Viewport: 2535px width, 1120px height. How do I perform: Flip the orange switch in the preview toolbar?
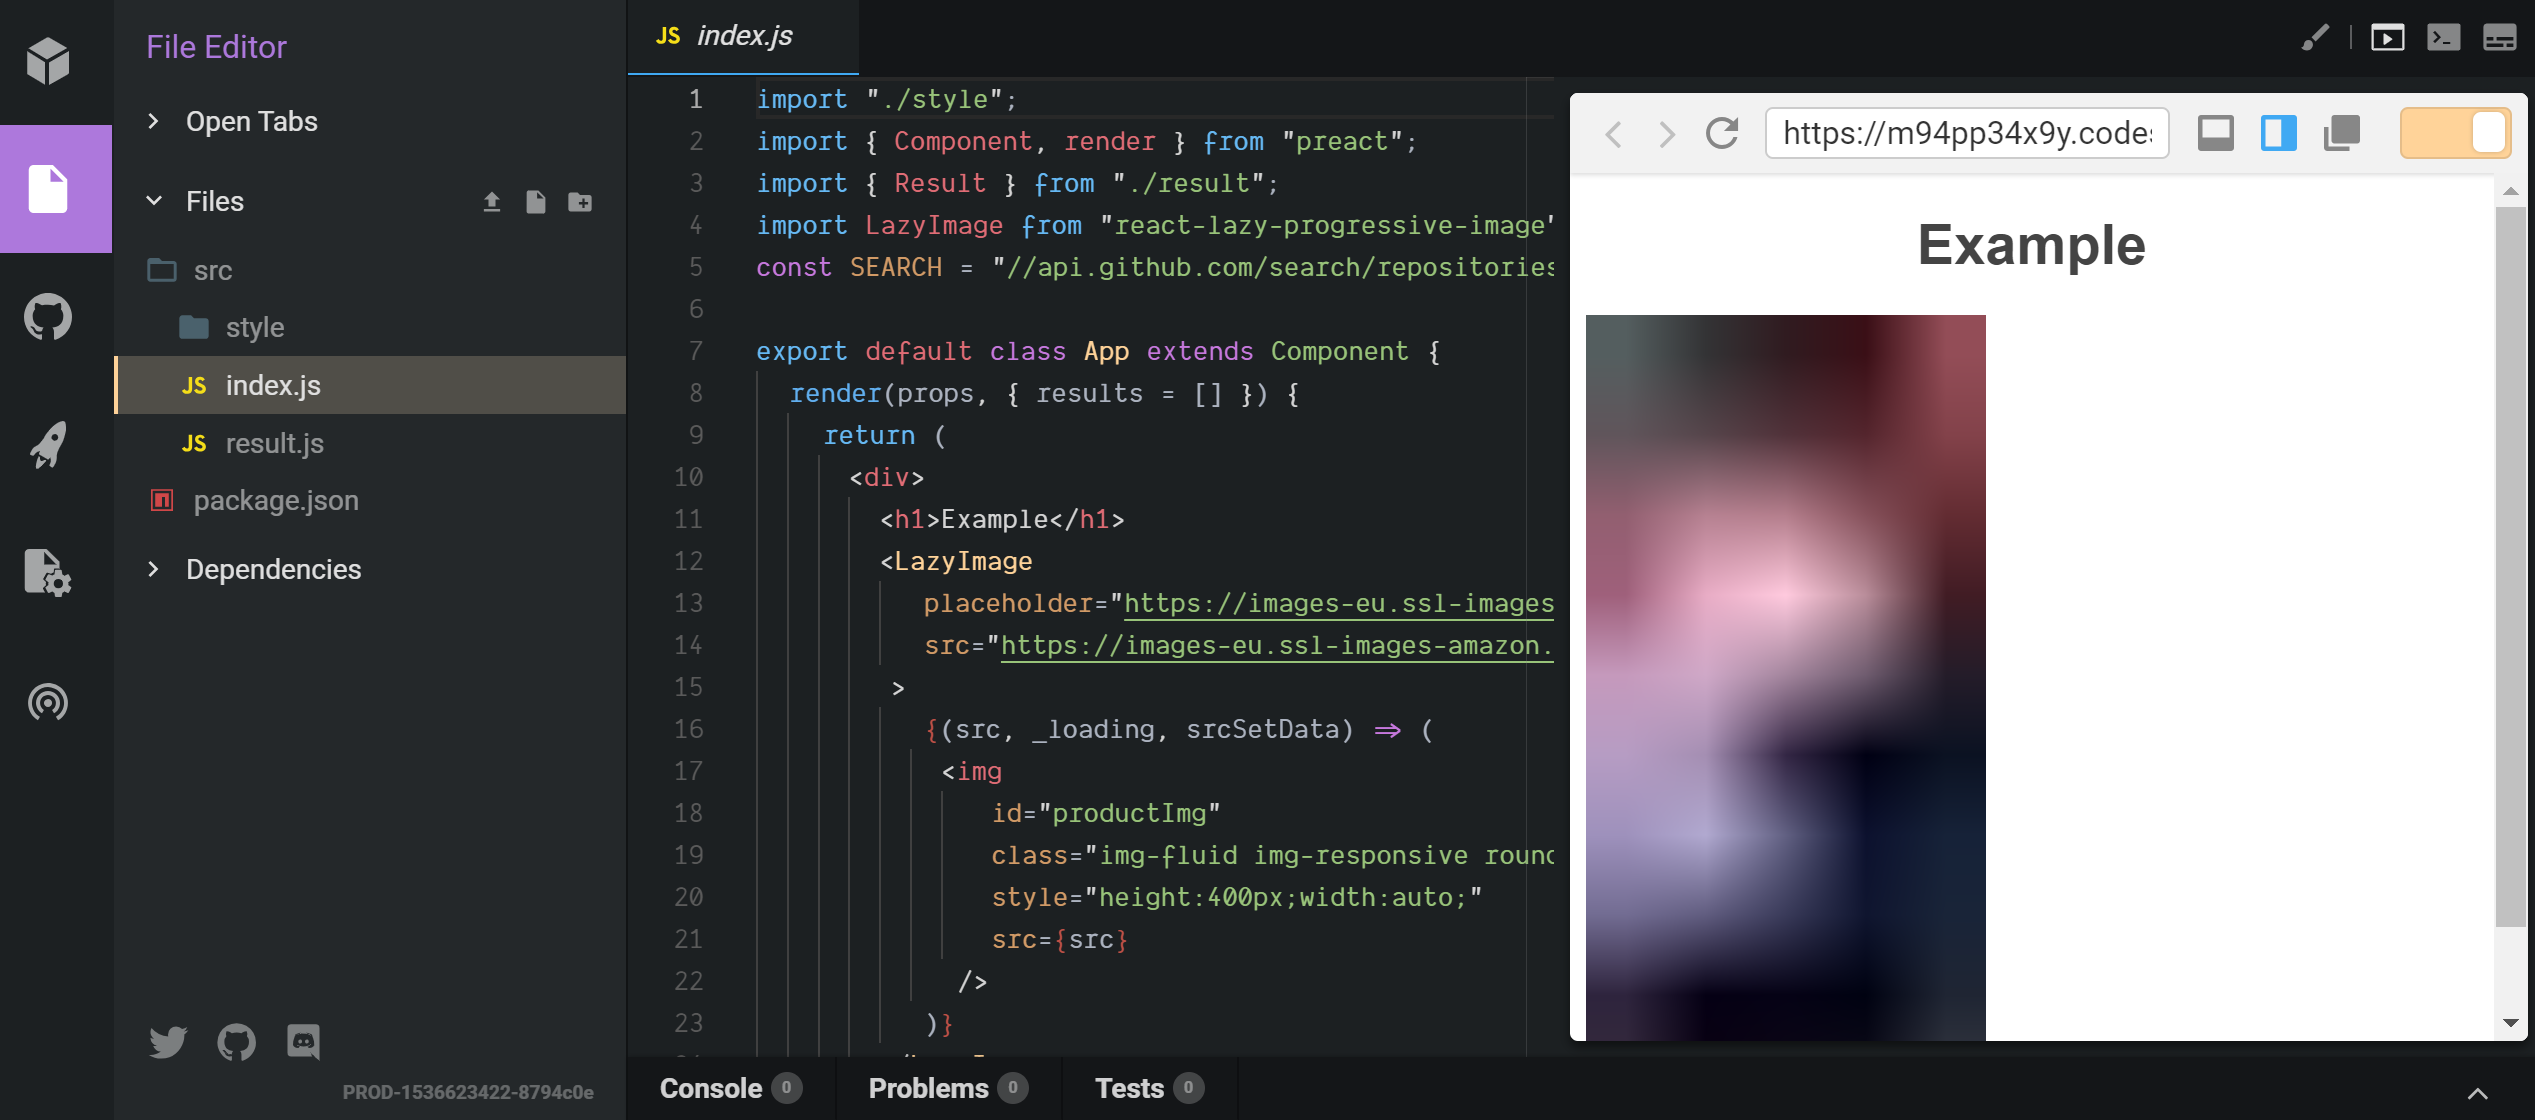2455,131
